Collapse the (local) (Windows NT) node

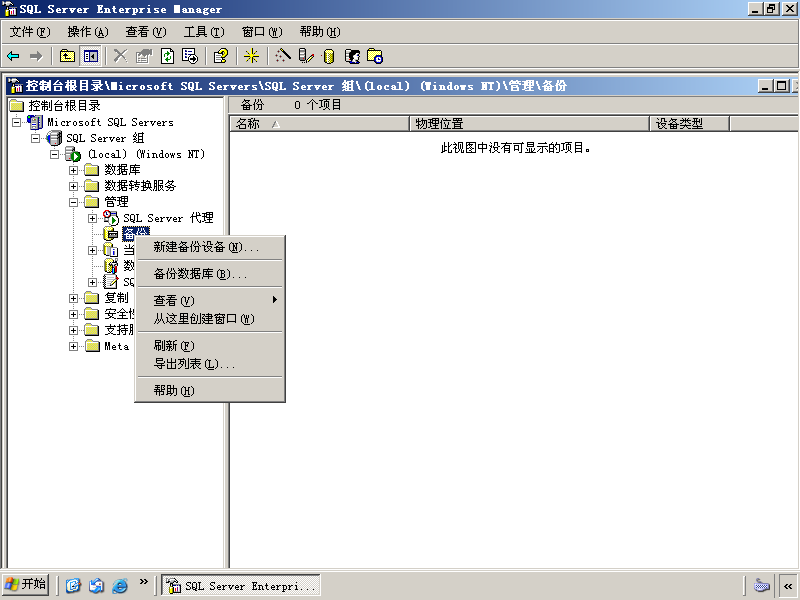pyautogui.click(x=54, y=154)
